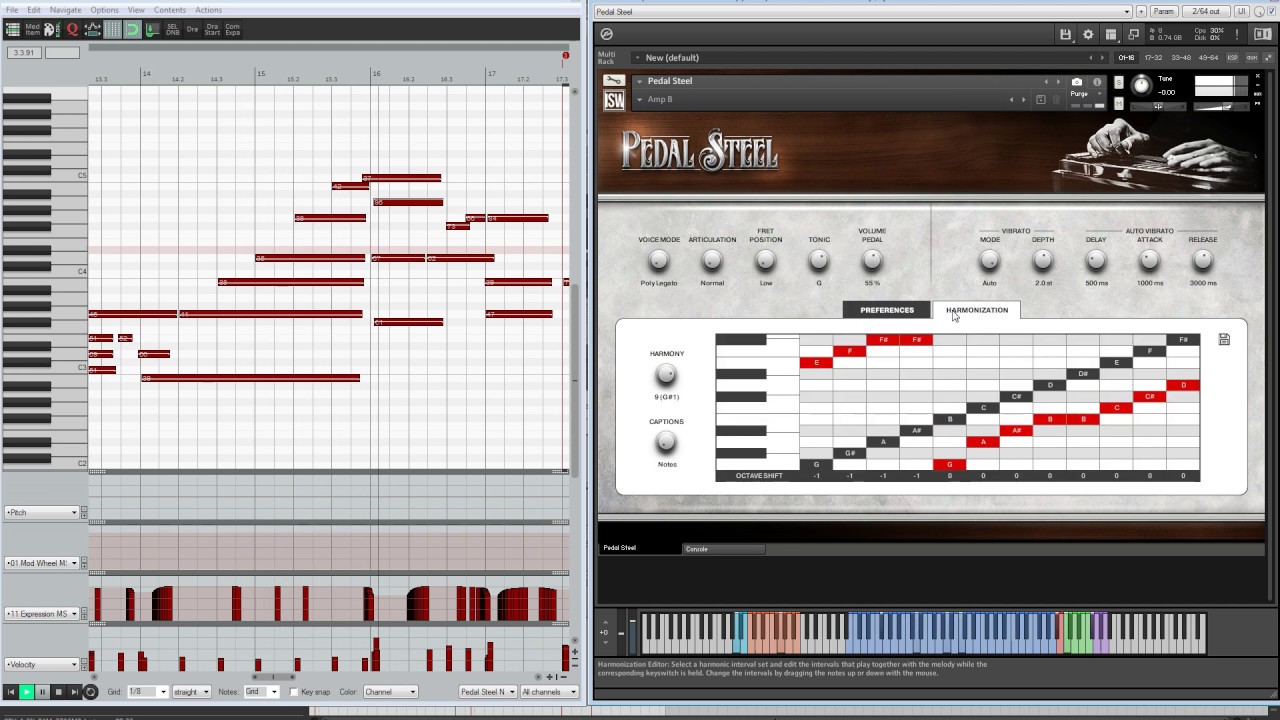Toggle the FX enabled checkbox

(1271, 11)
